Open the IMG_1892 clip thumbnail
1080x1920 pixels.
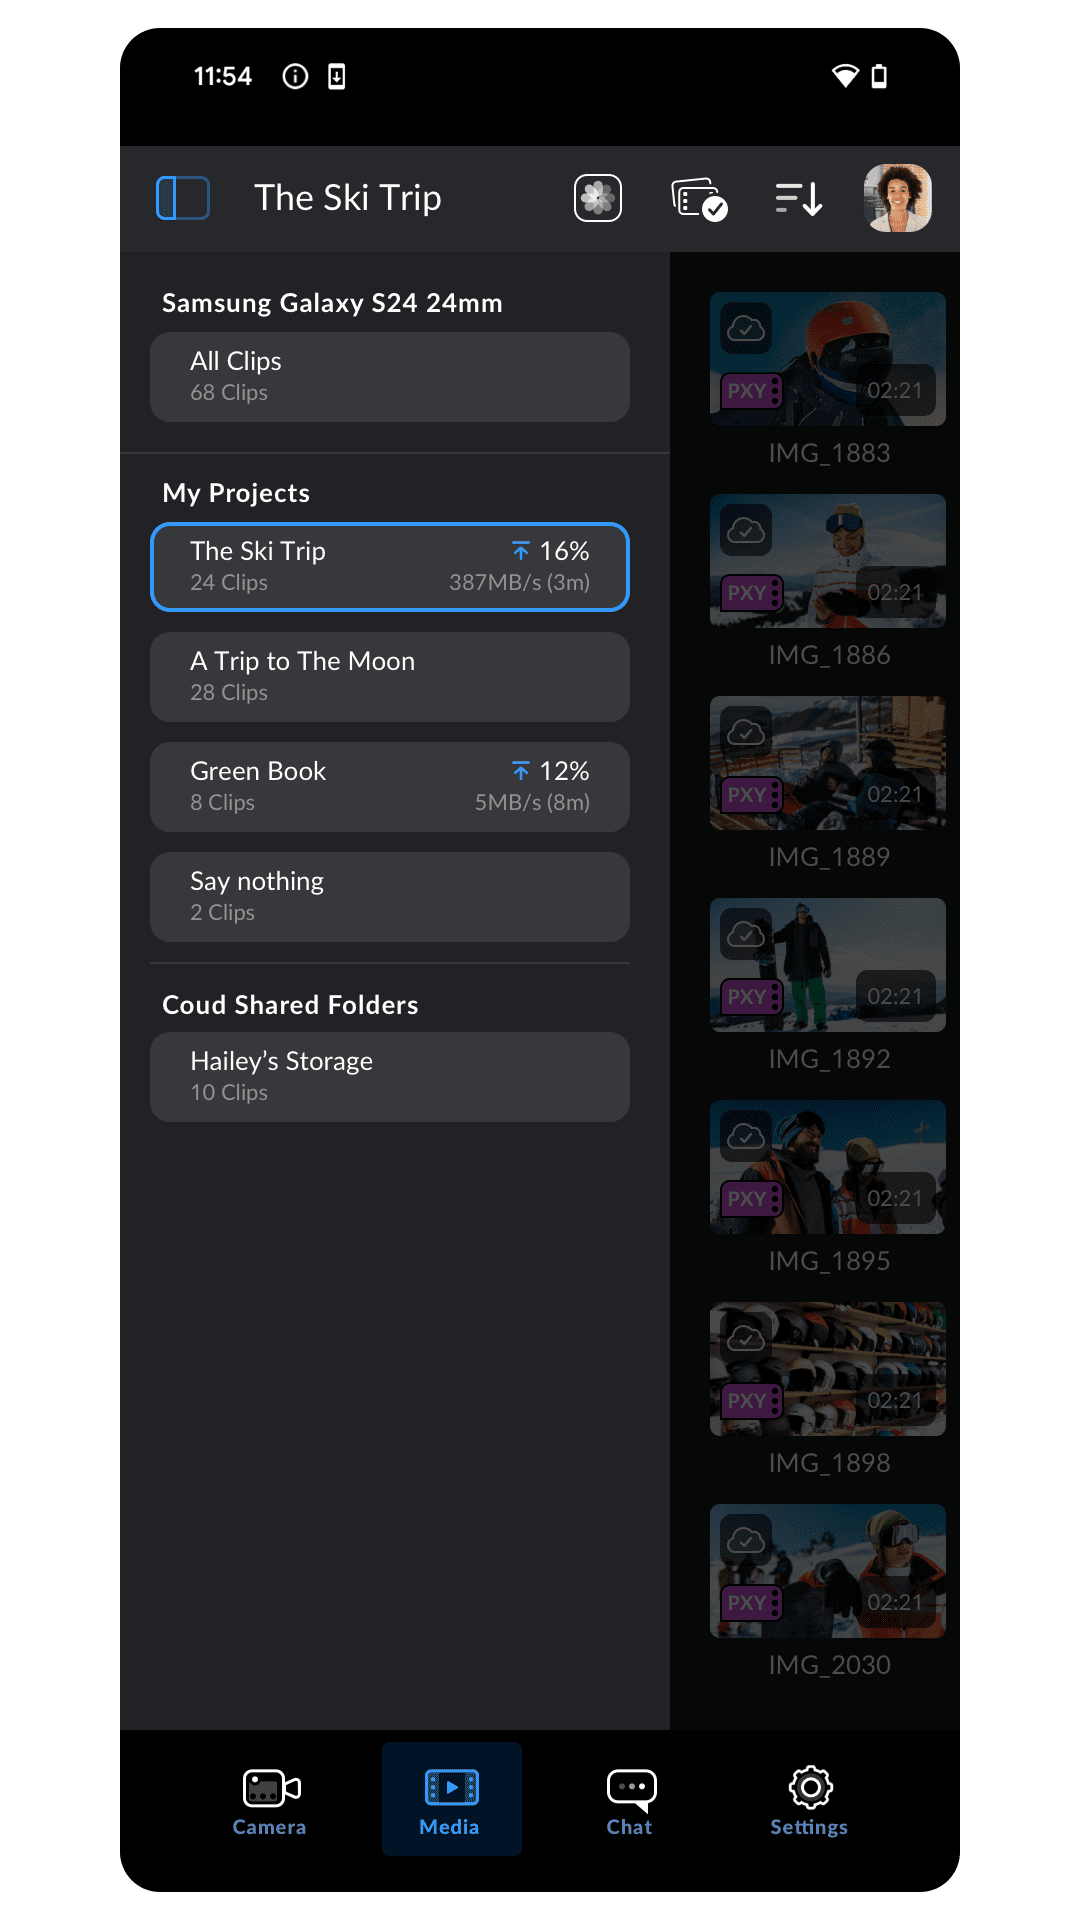[828, 965]
